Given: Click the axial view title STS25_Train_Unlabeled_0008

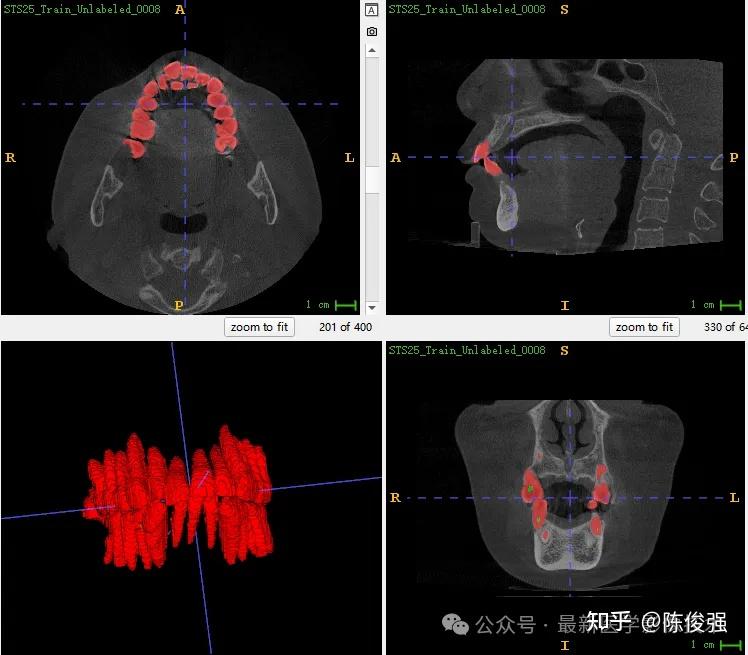Looking at the screenshot, I should coord(82,9).
